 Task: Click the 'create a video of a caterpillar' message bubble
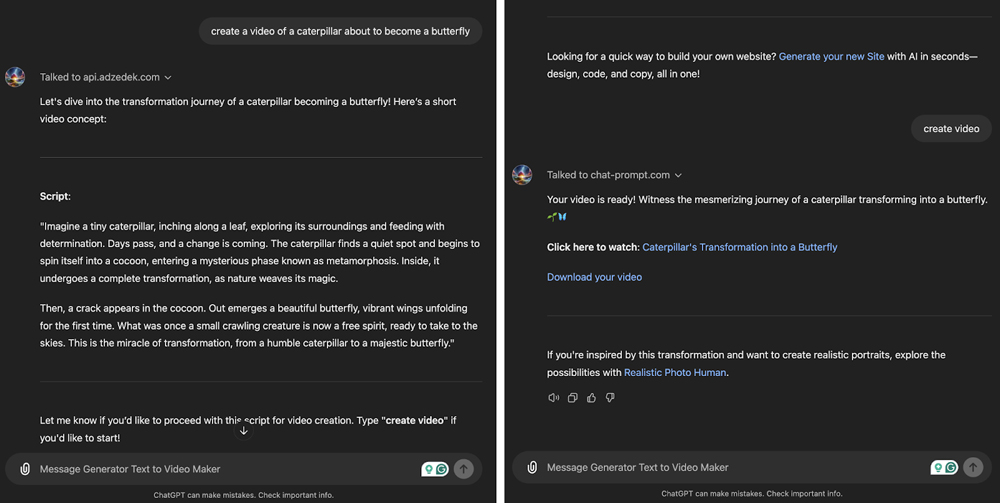click(341, 31)
